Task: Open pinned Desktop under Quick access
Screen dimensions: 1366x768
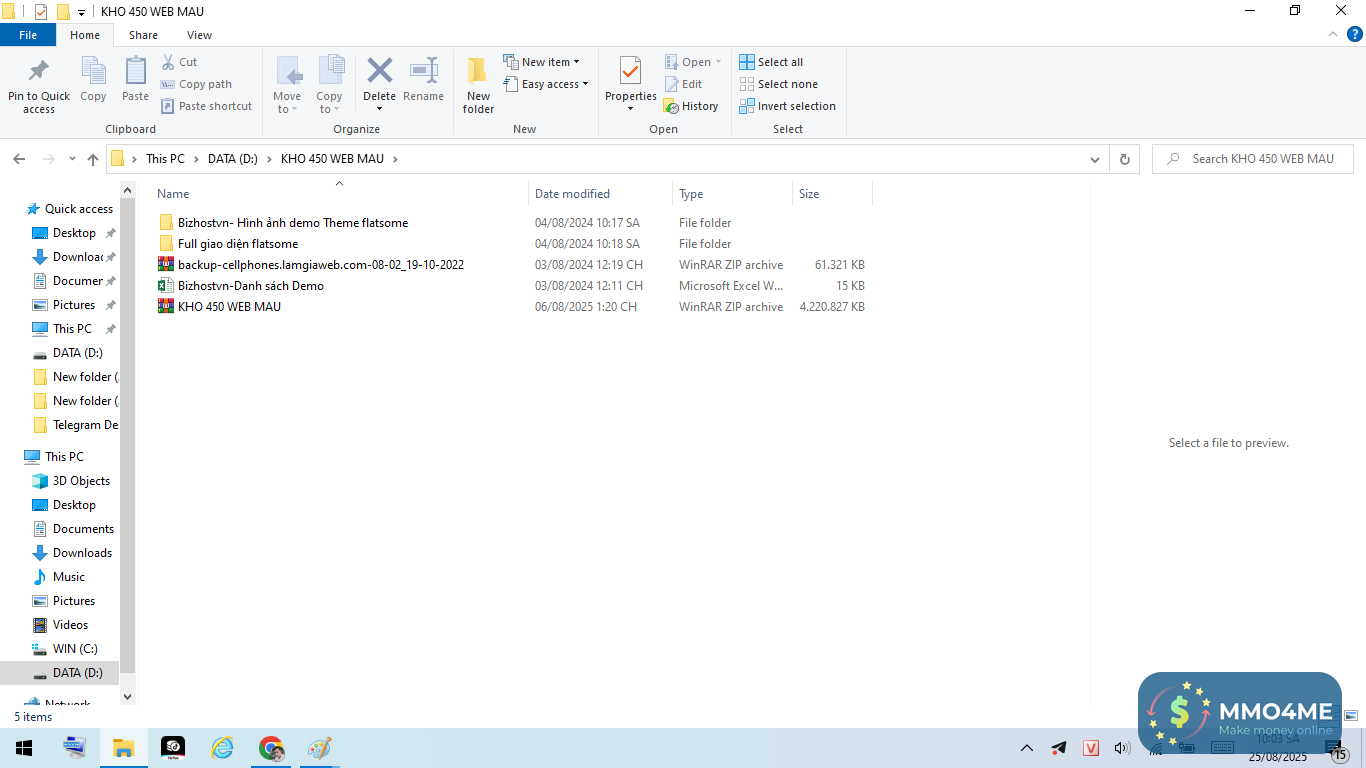Action: 74,233
